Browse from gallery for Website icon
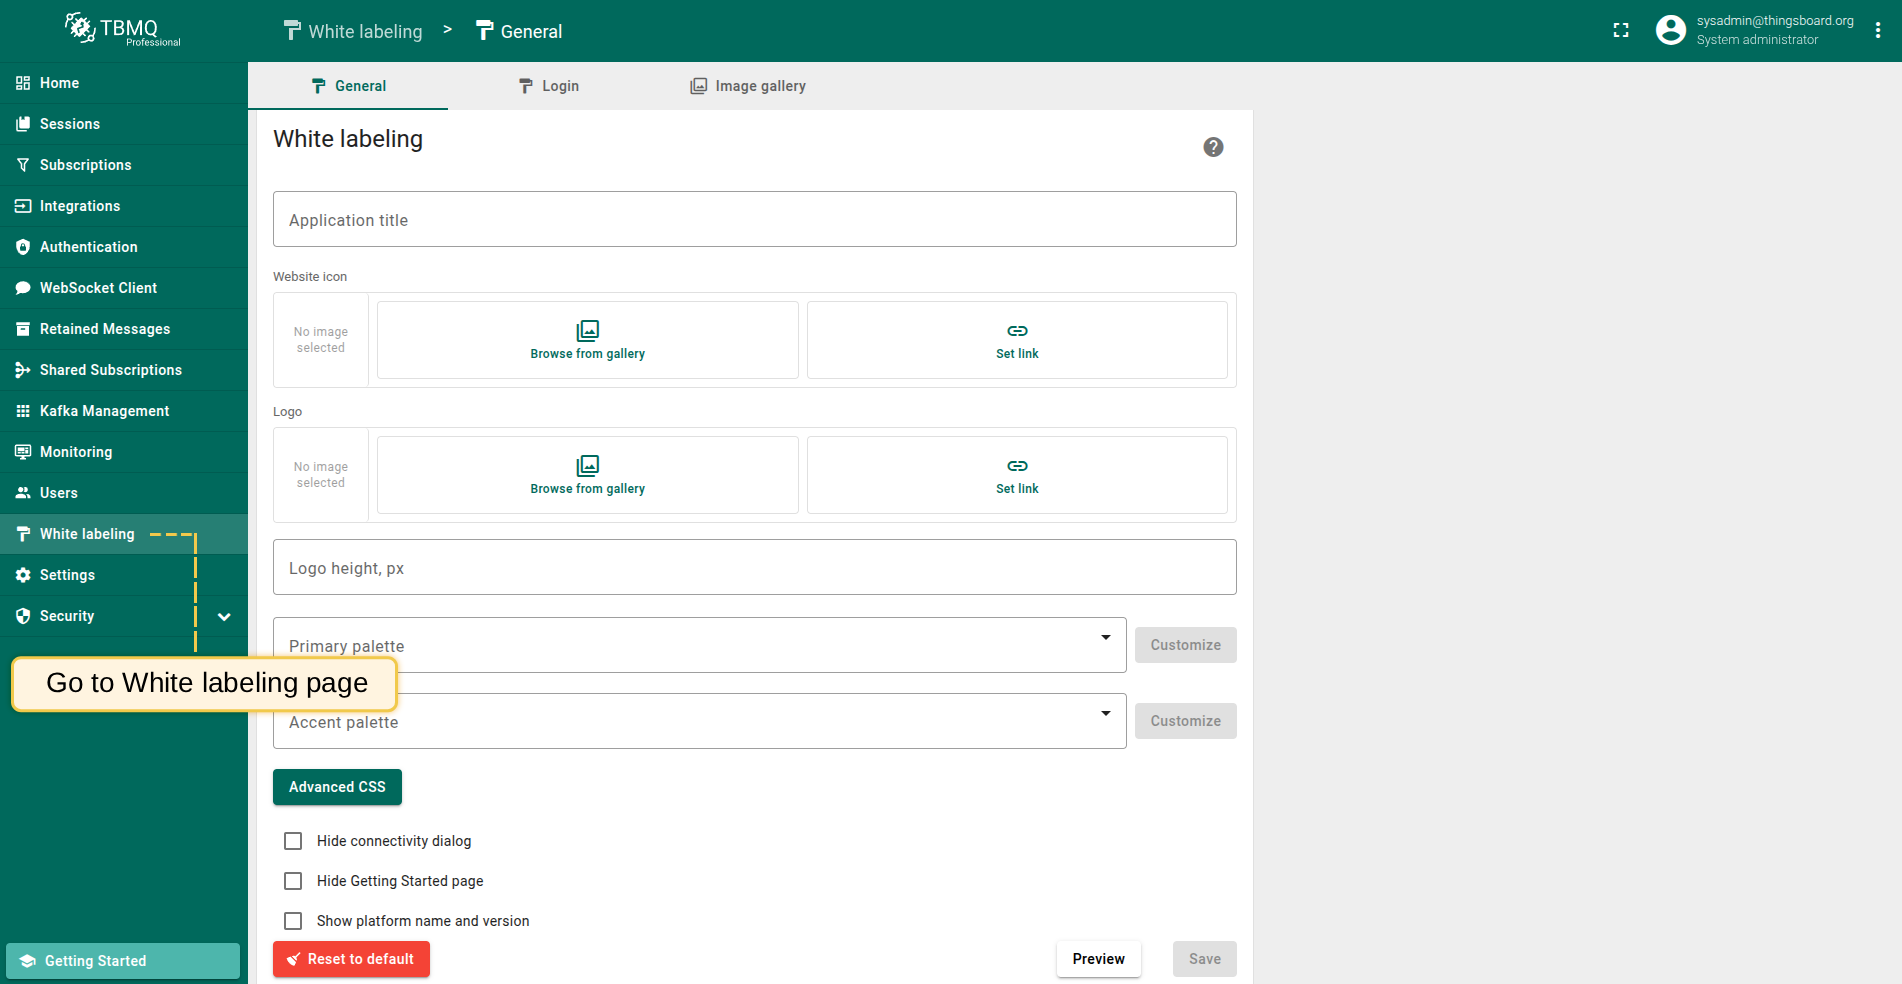 coord(587,340)
